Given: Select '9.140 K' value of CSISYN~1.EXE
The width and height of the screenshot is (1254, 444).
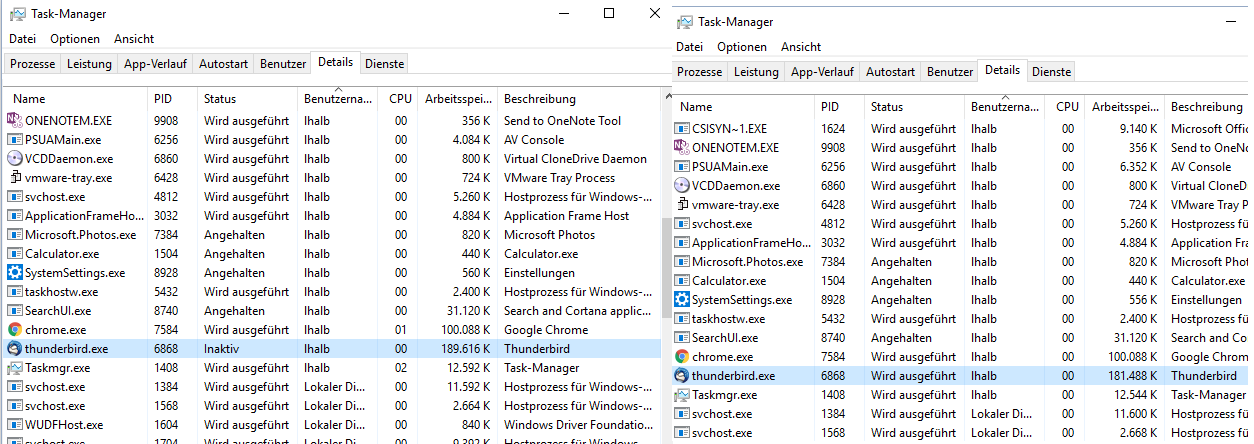Looking at the screenshot, I should 1139,129.
